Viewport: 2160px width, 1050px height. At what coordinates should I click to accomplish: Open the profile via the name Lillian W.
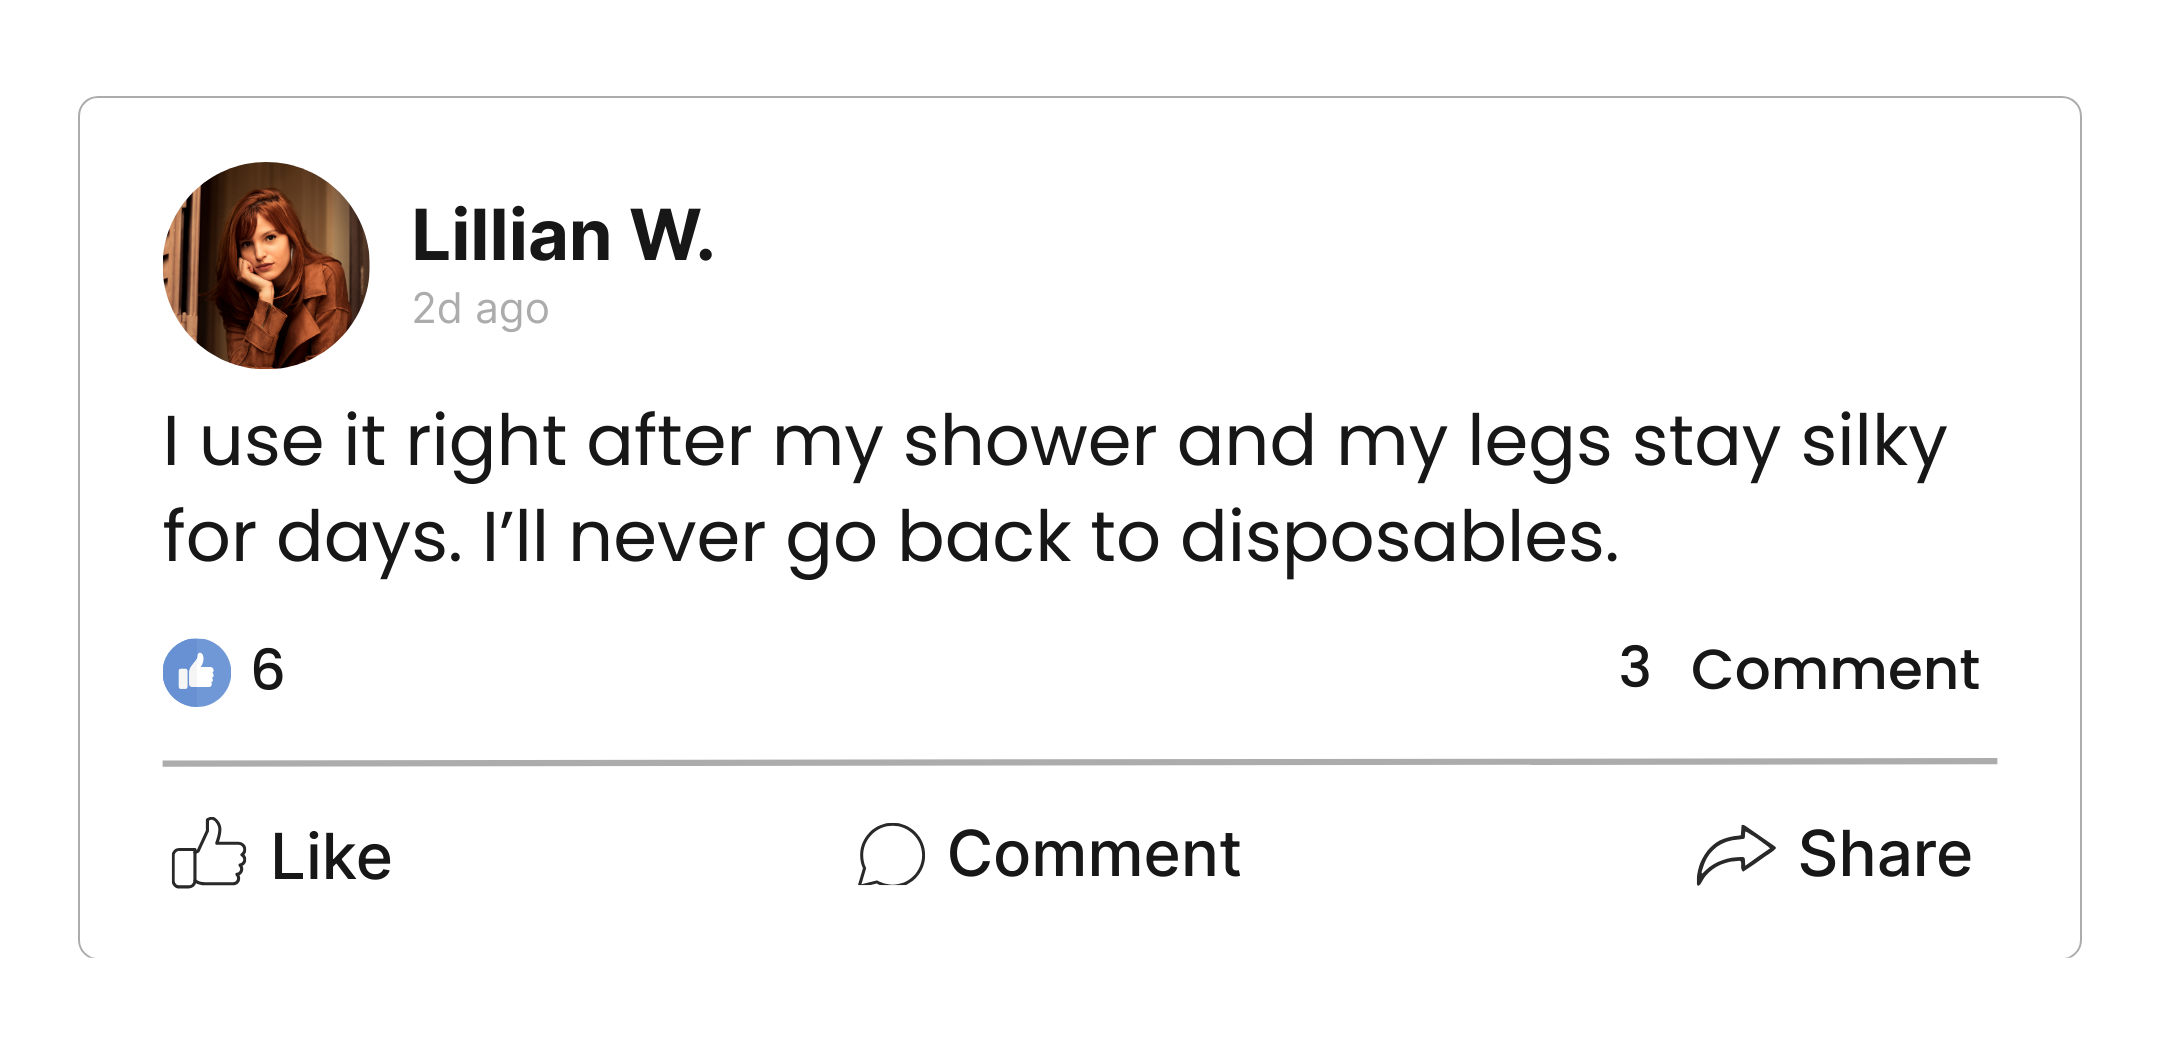click(x=562, y=236)
